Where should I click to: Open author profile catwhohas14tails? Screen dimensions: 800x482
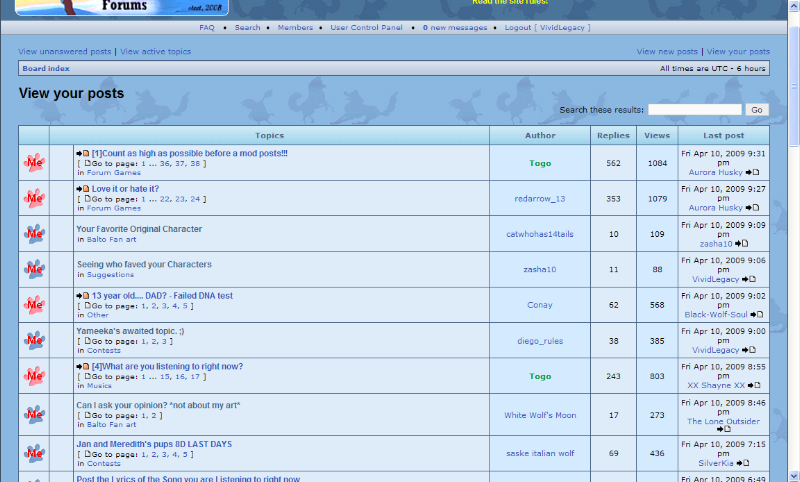540,234
